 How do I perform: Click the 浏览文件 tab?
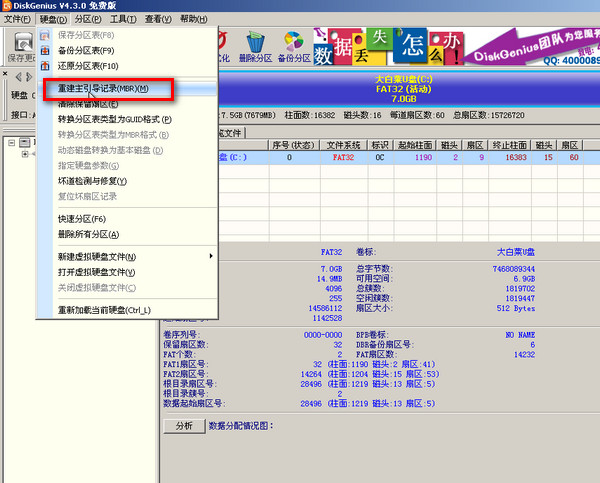click(x=232, y=133)
